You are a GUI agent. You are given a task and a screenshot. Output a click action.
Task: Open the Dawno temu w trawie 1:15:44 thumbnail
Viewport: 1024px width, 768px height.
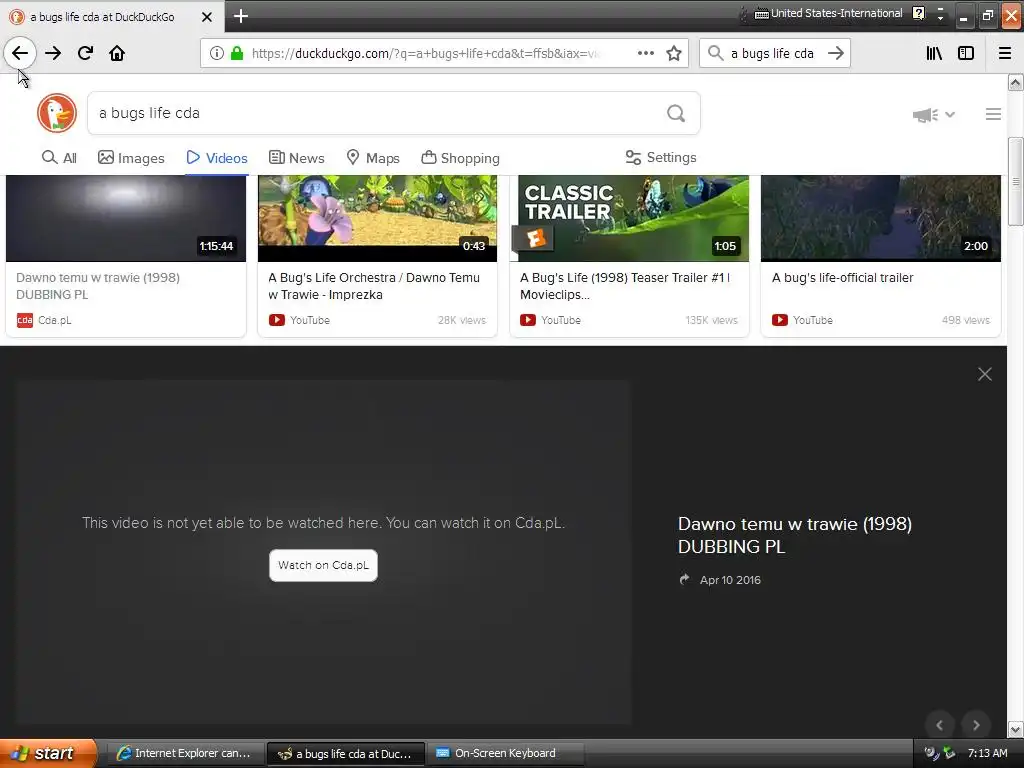pos(126,218)
